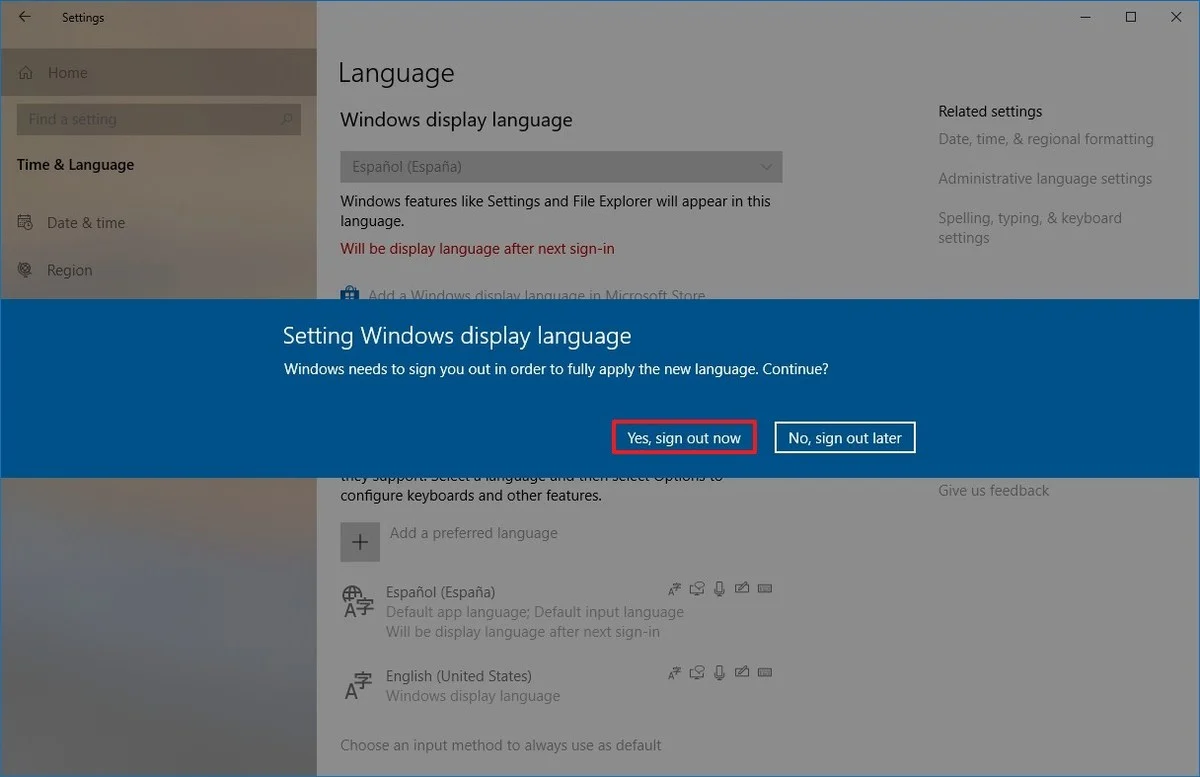Image resolution: width=1200 pixels, height=777 pixels.
Task: Open Choose an input method link
Action: point(500,745)
